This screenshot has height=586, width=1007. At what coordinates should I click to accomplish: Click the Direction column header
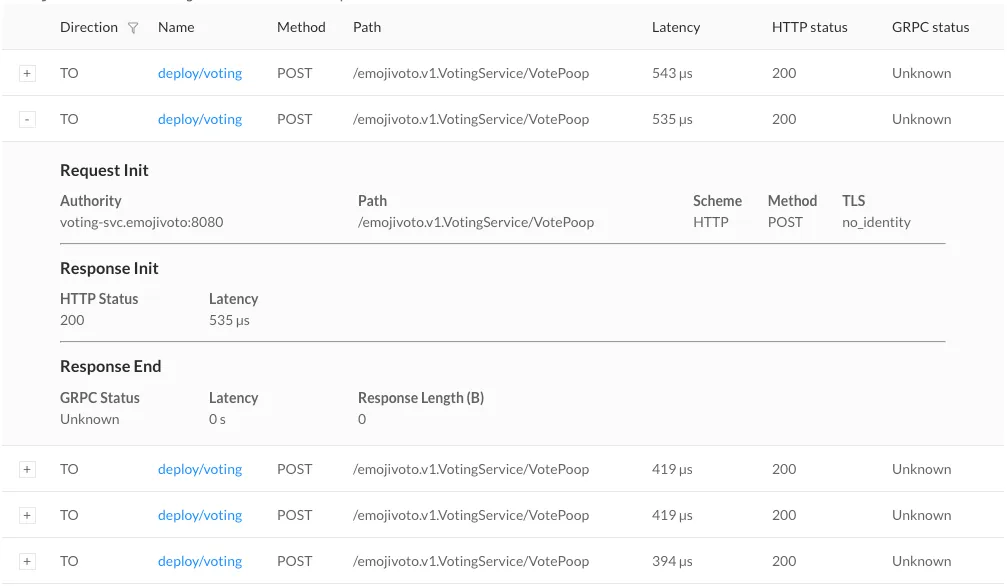(x=88, y=27)
